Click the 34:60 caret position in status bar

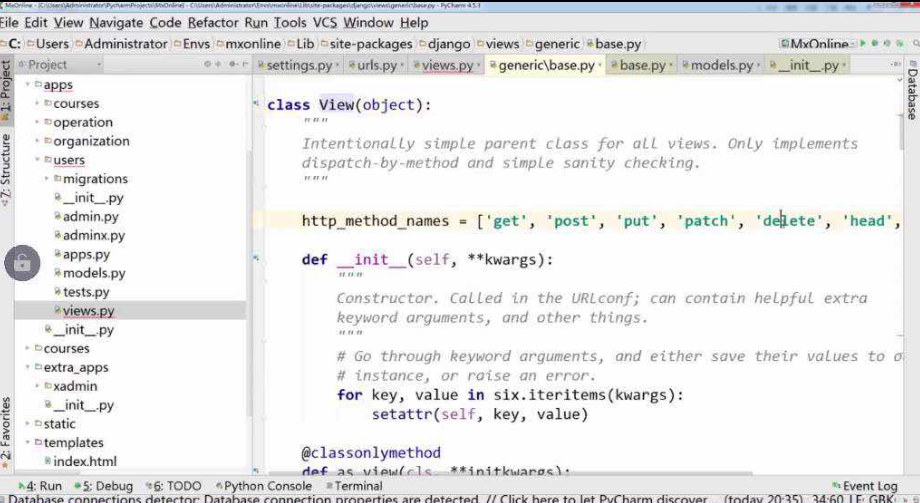click(x=828, y=499)
